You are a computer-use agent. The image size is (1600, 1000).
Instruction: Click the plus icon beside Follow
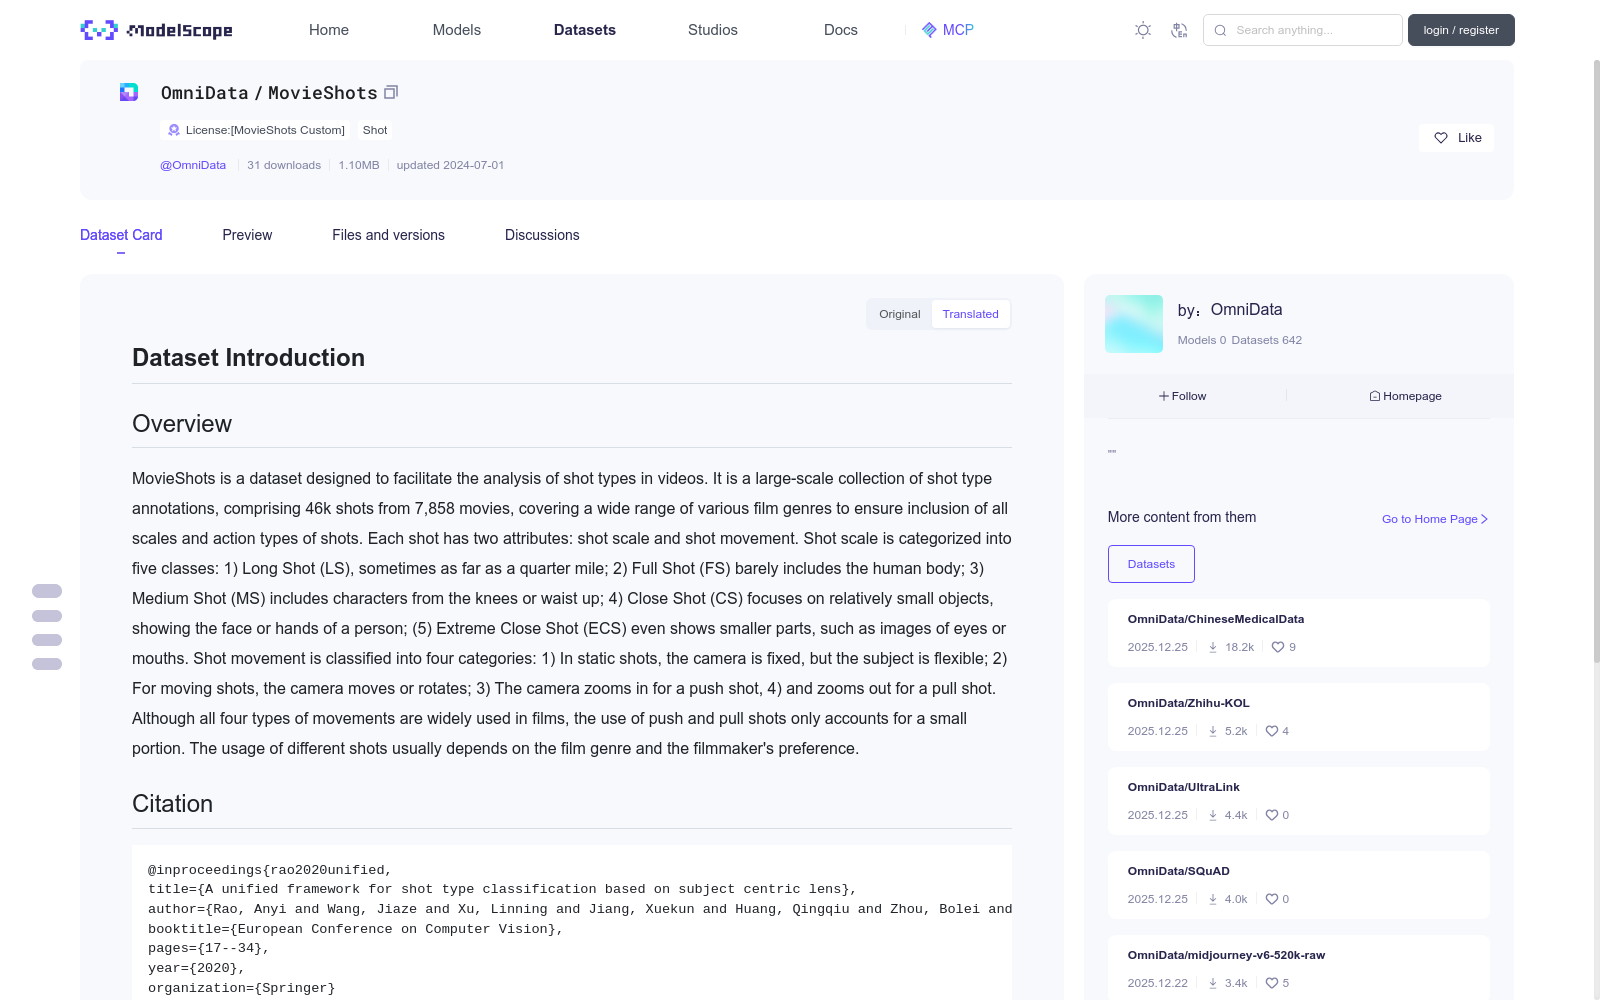(x=1164, y=396)
